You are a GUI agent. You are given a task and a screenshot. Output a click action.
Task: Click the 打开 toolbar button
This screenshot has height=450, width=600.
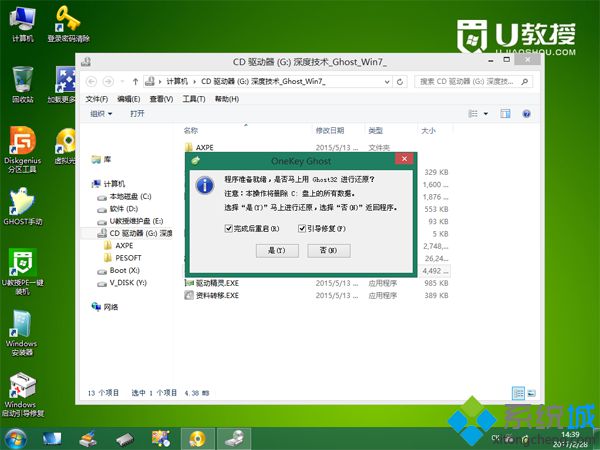coord(137,114)
